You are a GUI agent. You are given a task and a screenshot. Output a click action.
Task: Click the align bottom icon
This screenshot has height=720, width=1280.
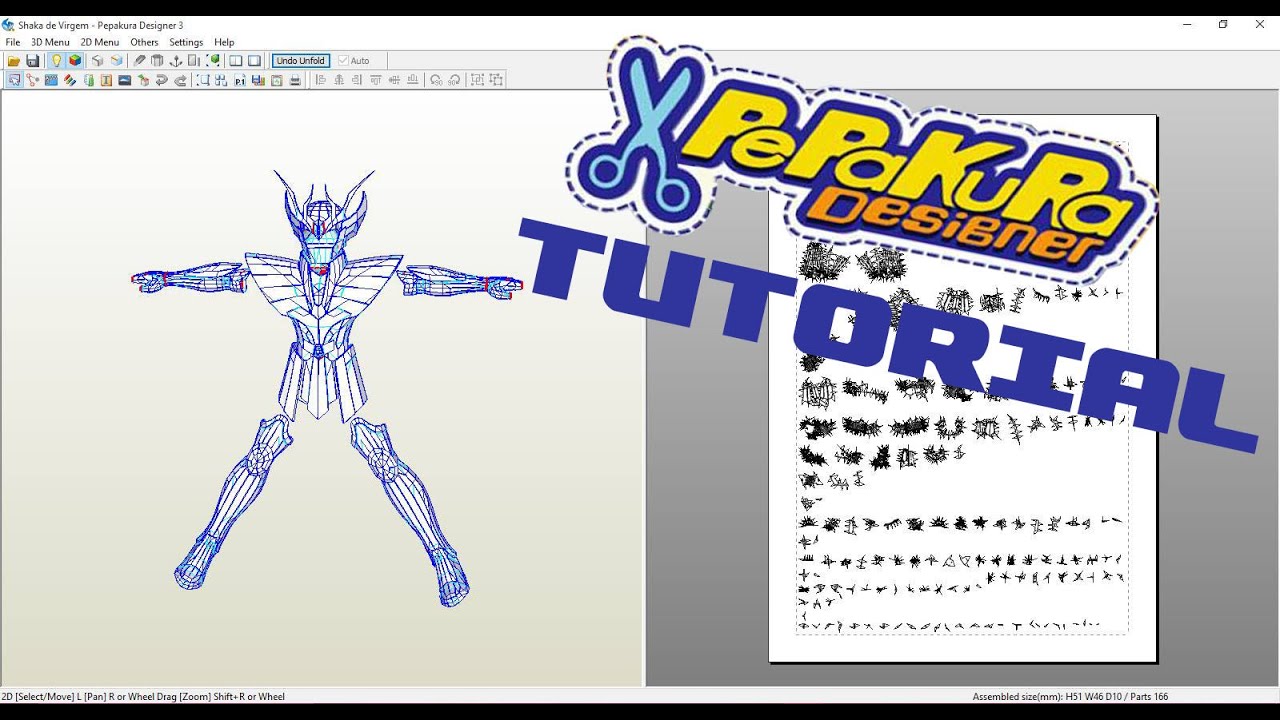[413, 80]
